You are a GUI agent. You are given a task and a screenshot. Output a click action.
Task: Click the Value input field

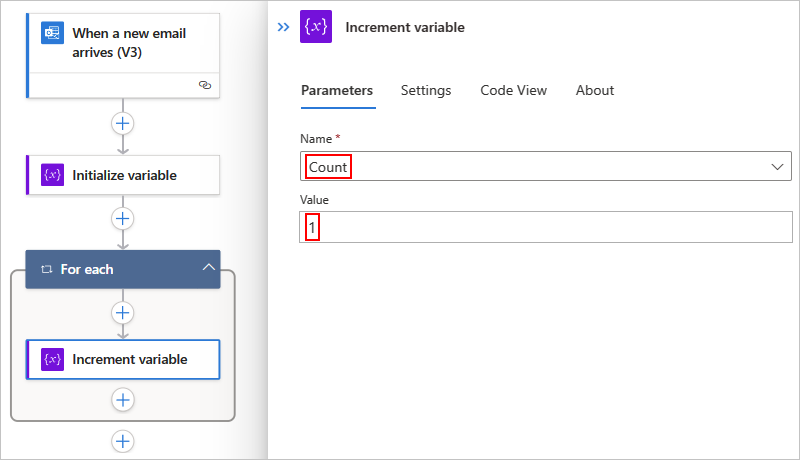point(546,228)
